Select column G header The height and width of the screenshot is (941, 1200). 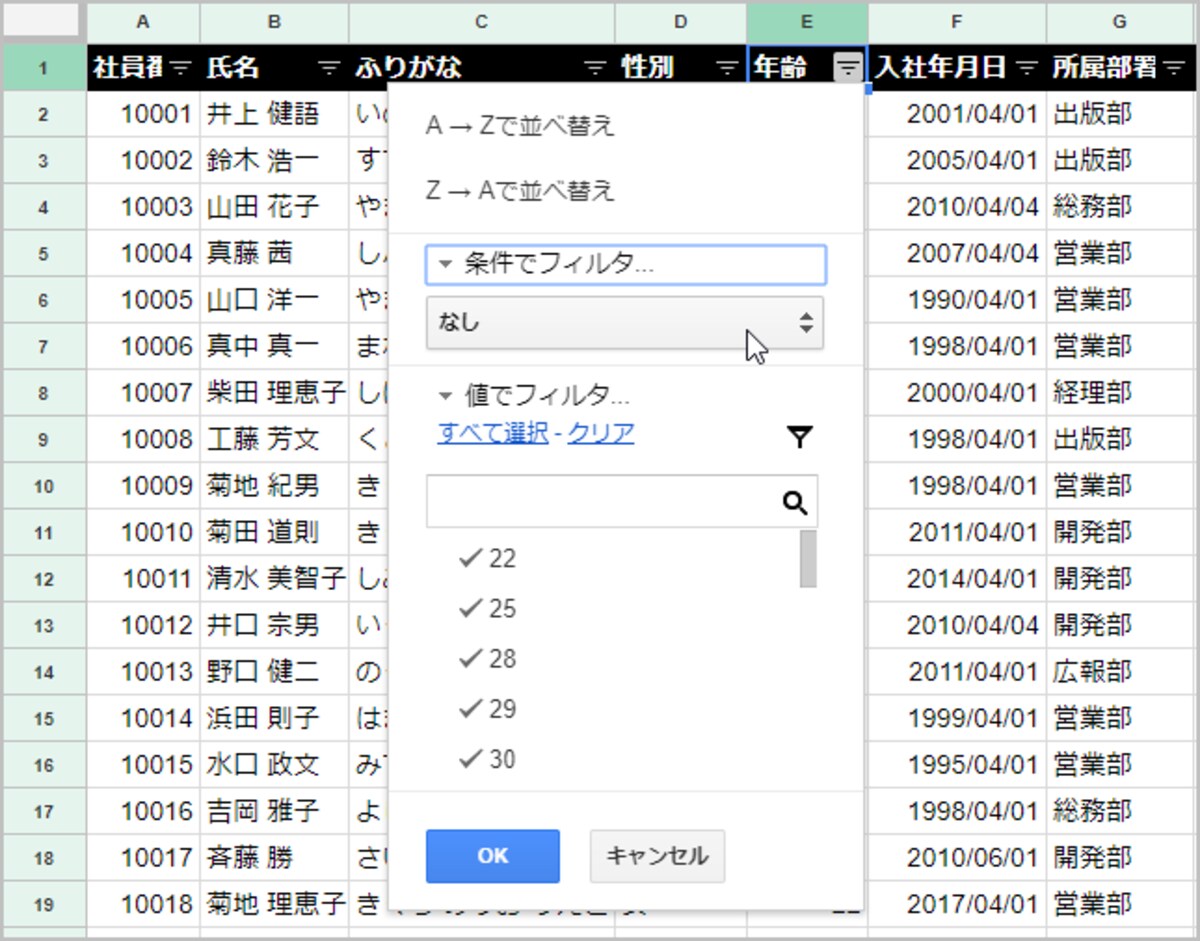pyautogui.click(x=1119, y=22)
